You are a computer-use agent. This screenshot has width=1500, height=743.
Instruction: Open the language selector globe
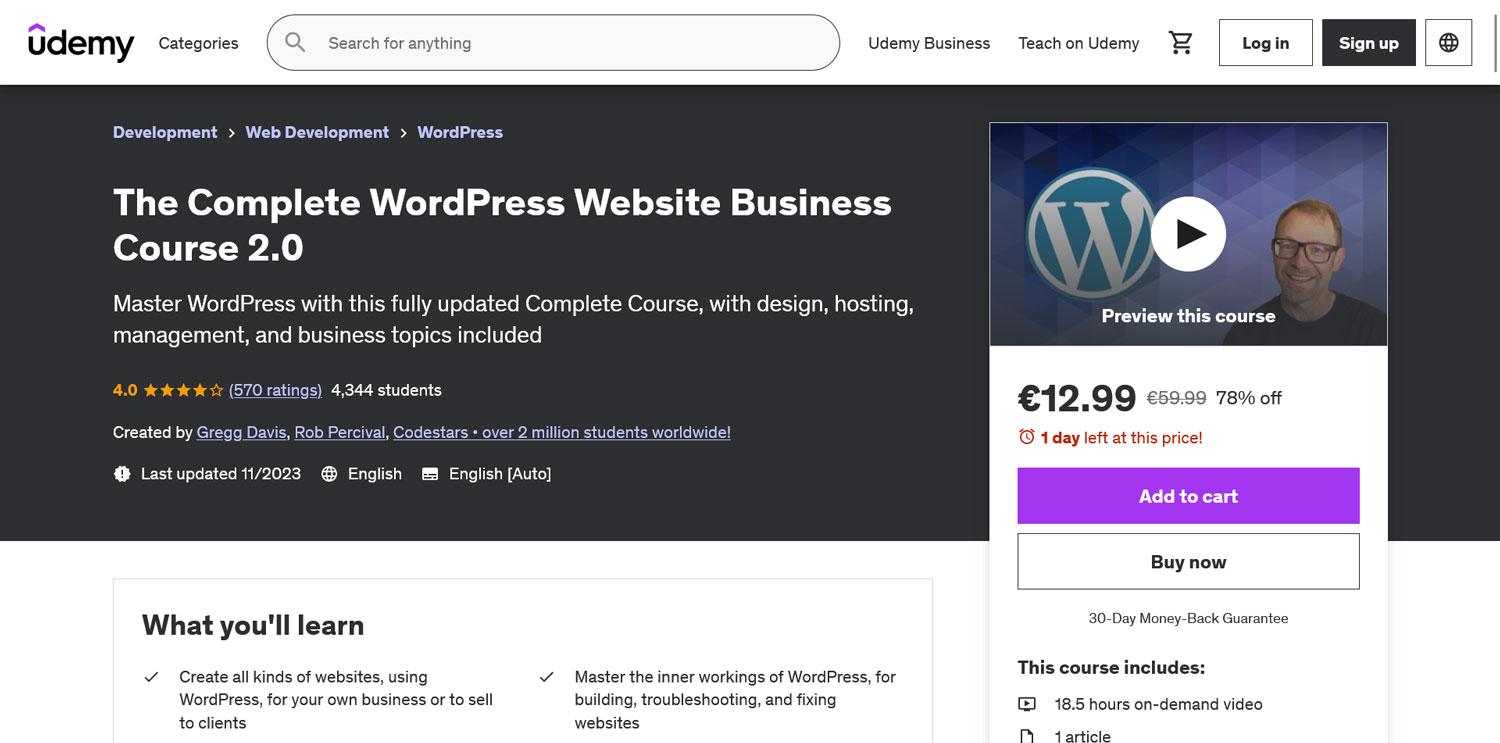1448,43
